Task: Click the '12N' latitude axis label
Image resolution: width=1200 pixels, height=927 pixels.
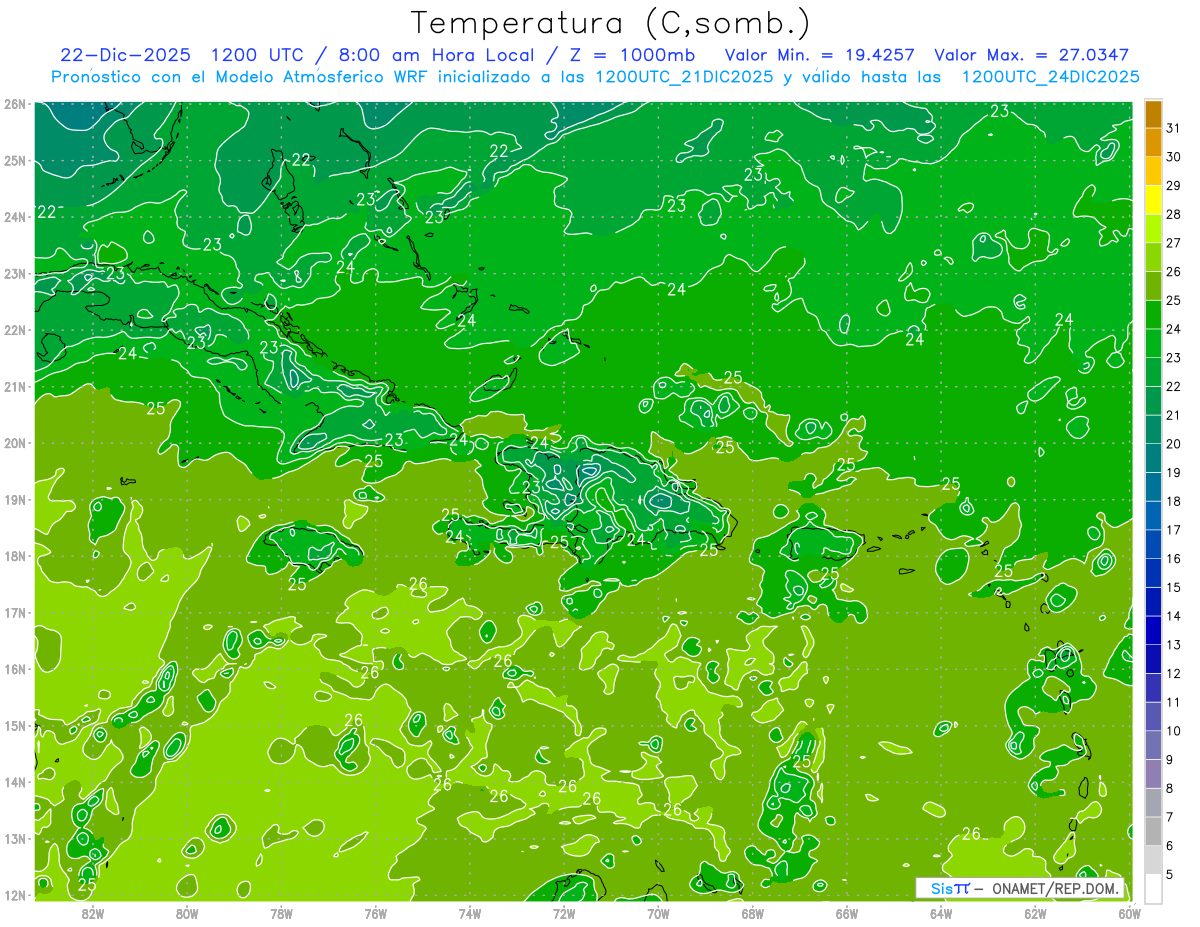Action: [14, 895]
